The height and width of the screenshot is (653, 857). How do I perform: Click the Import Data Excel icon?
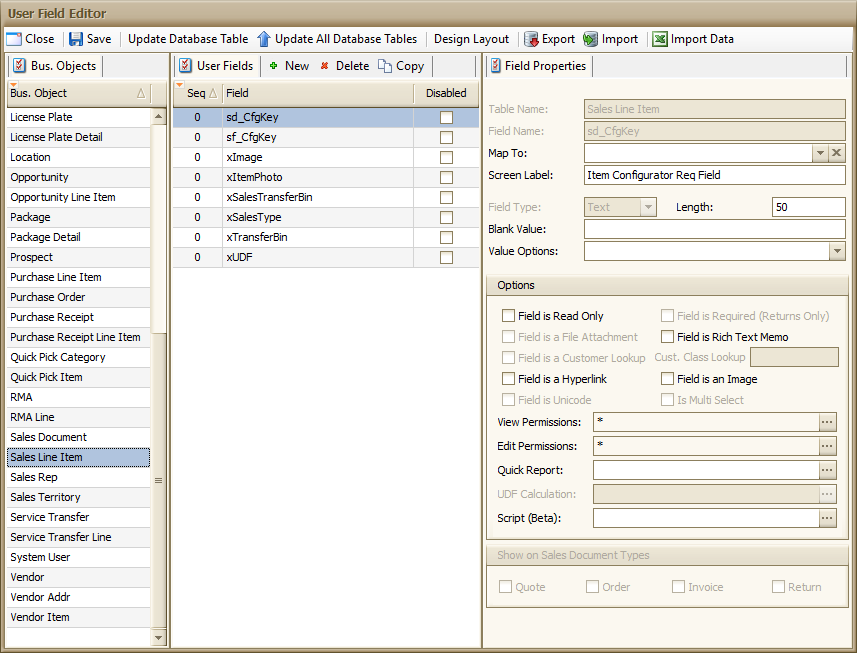coord(660,39)
